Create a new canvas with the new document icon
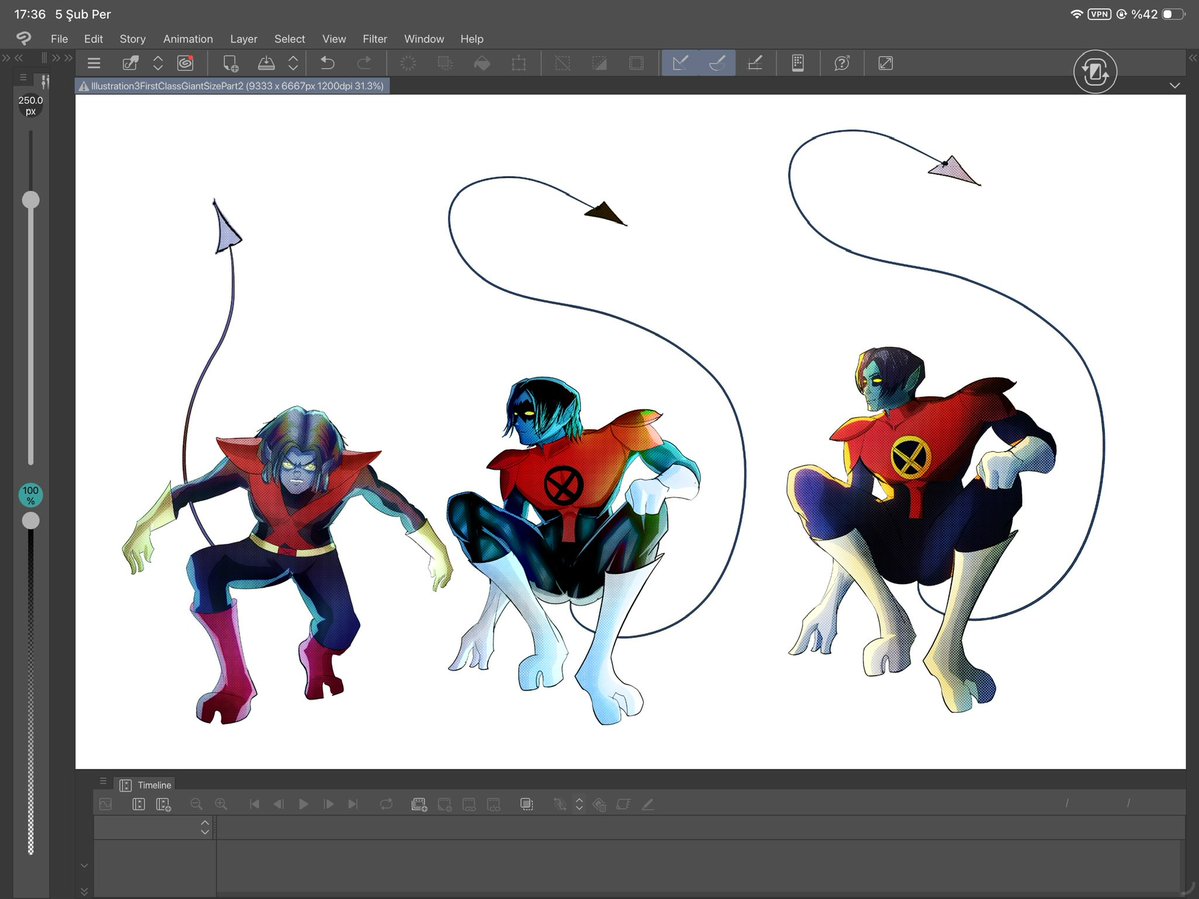Image resolution: width=1199 pixels, height=899 pixels. 229,63
